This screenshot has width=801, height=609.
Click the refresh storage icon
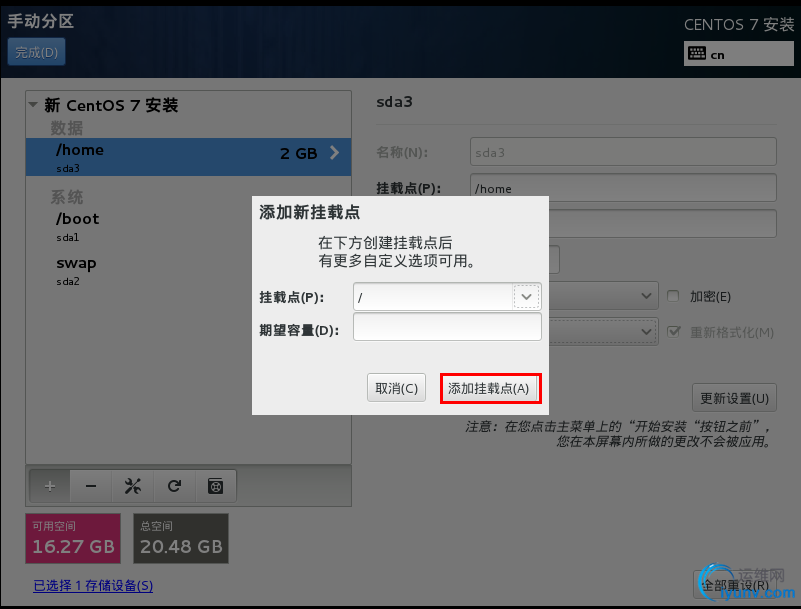174,486
